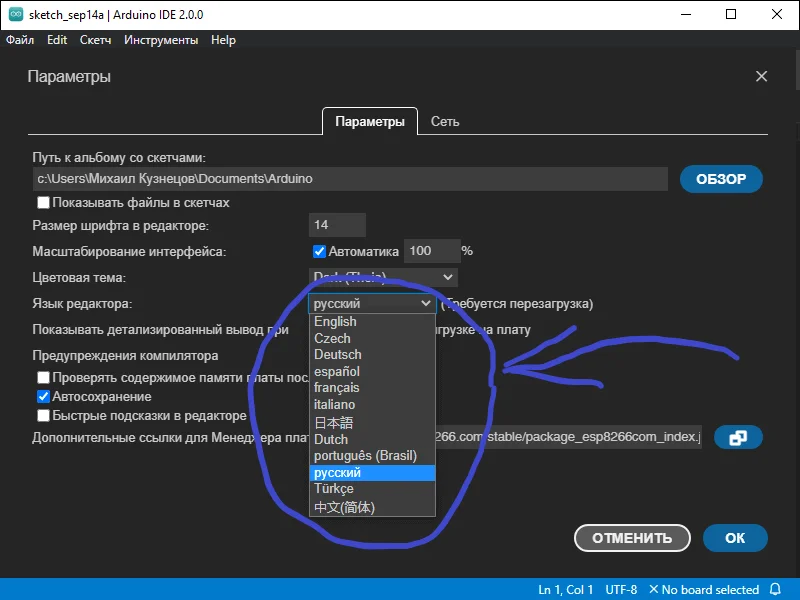Select English from the language list

point(336,322)
